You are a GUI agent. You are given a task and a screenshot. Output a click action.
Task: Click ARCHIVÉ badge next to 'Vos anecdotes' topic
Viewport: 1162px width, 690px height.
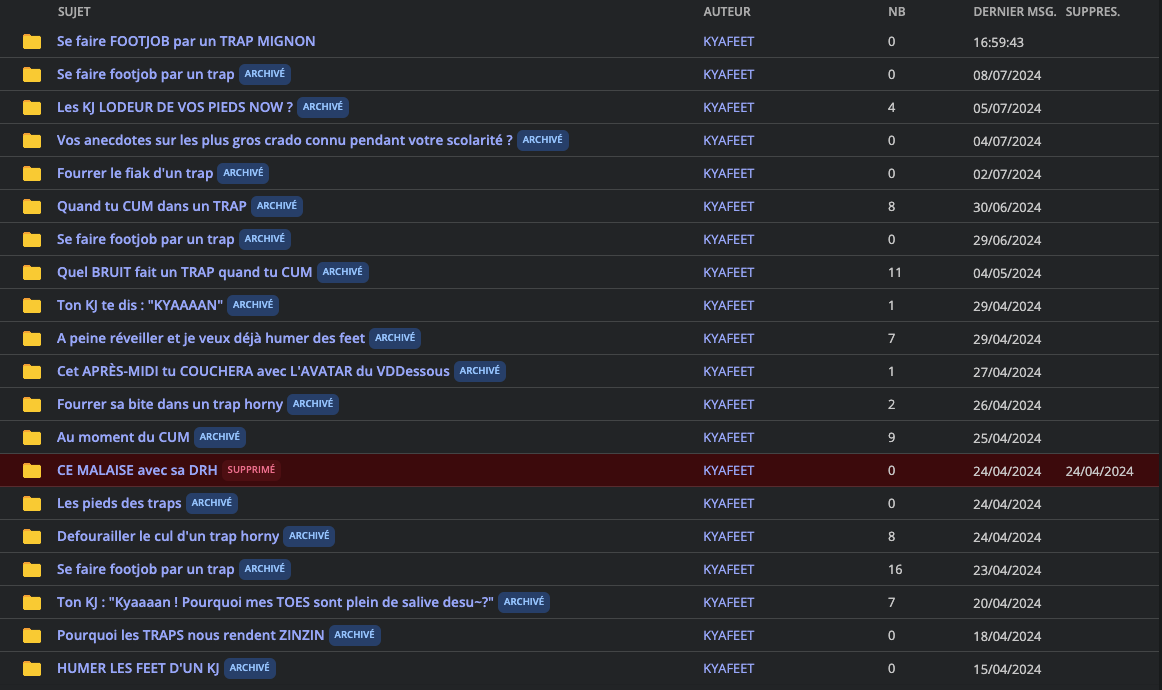[x=542, y=140]
